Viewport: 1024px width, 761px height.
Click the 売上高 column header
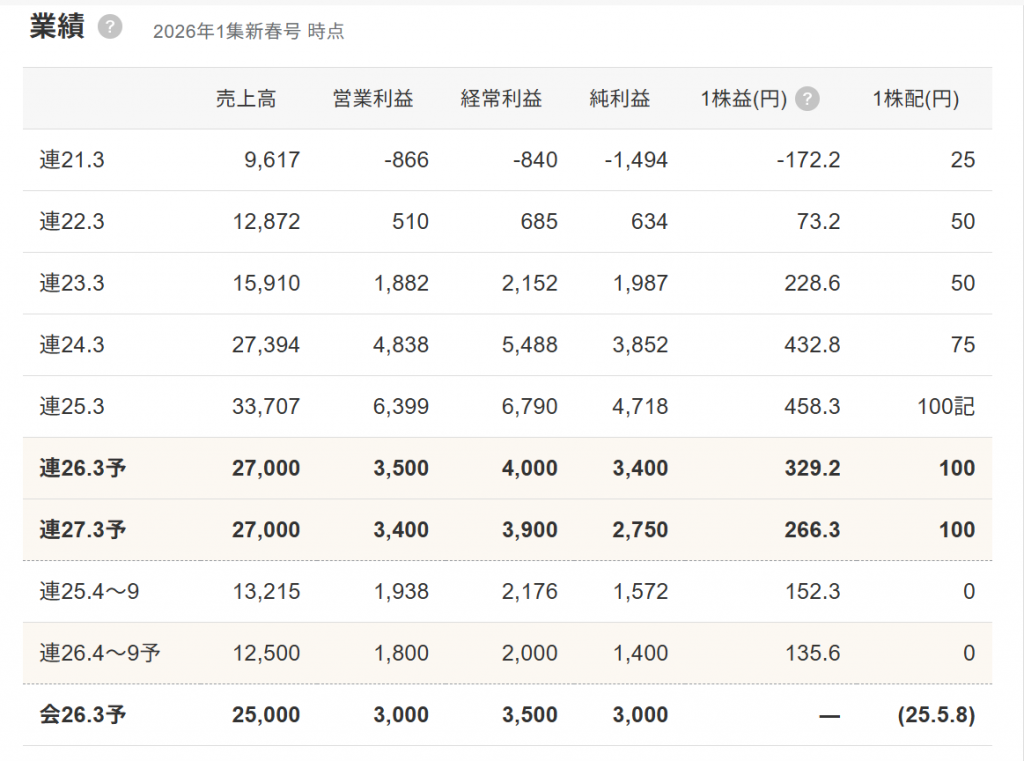(246, 99)
